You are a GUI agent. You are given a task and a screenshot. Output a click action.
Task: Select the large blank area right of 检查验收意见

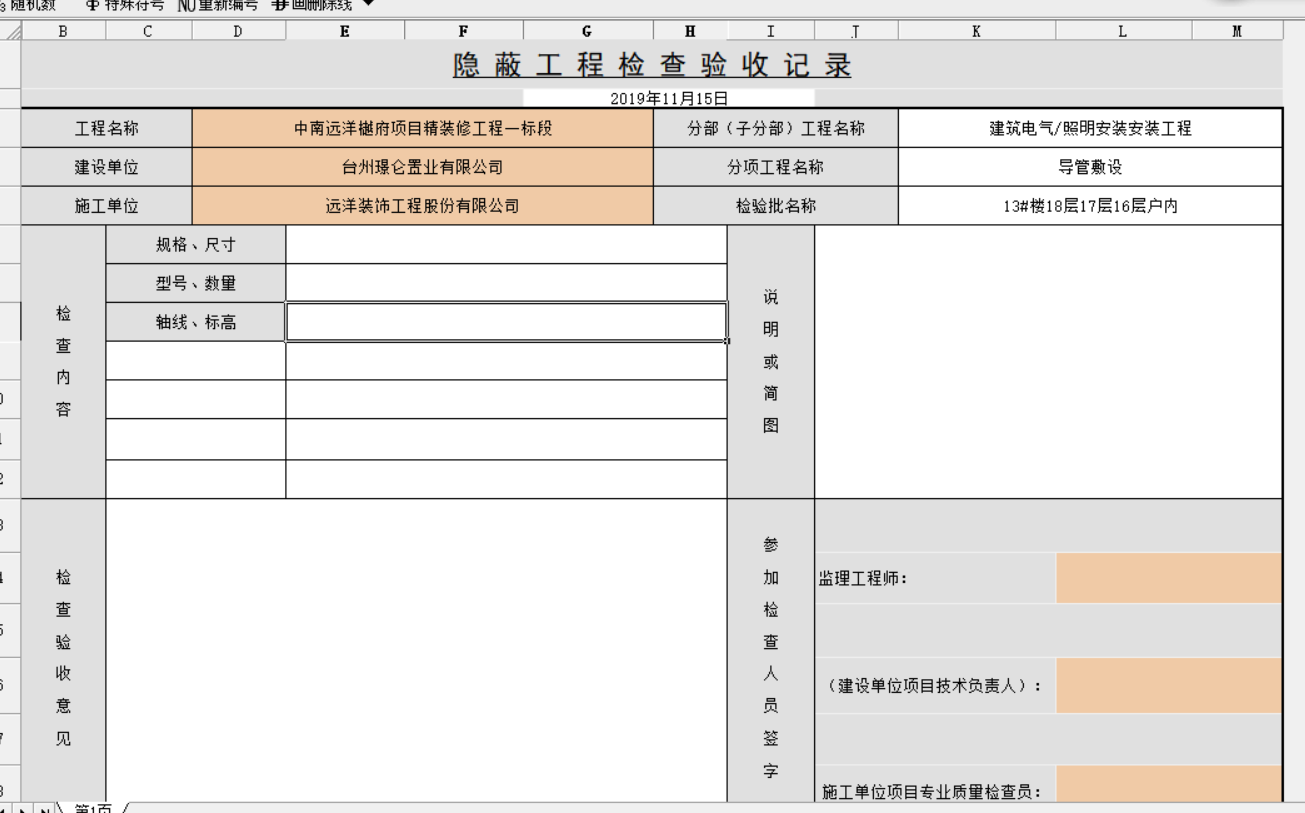pos(416,650)
